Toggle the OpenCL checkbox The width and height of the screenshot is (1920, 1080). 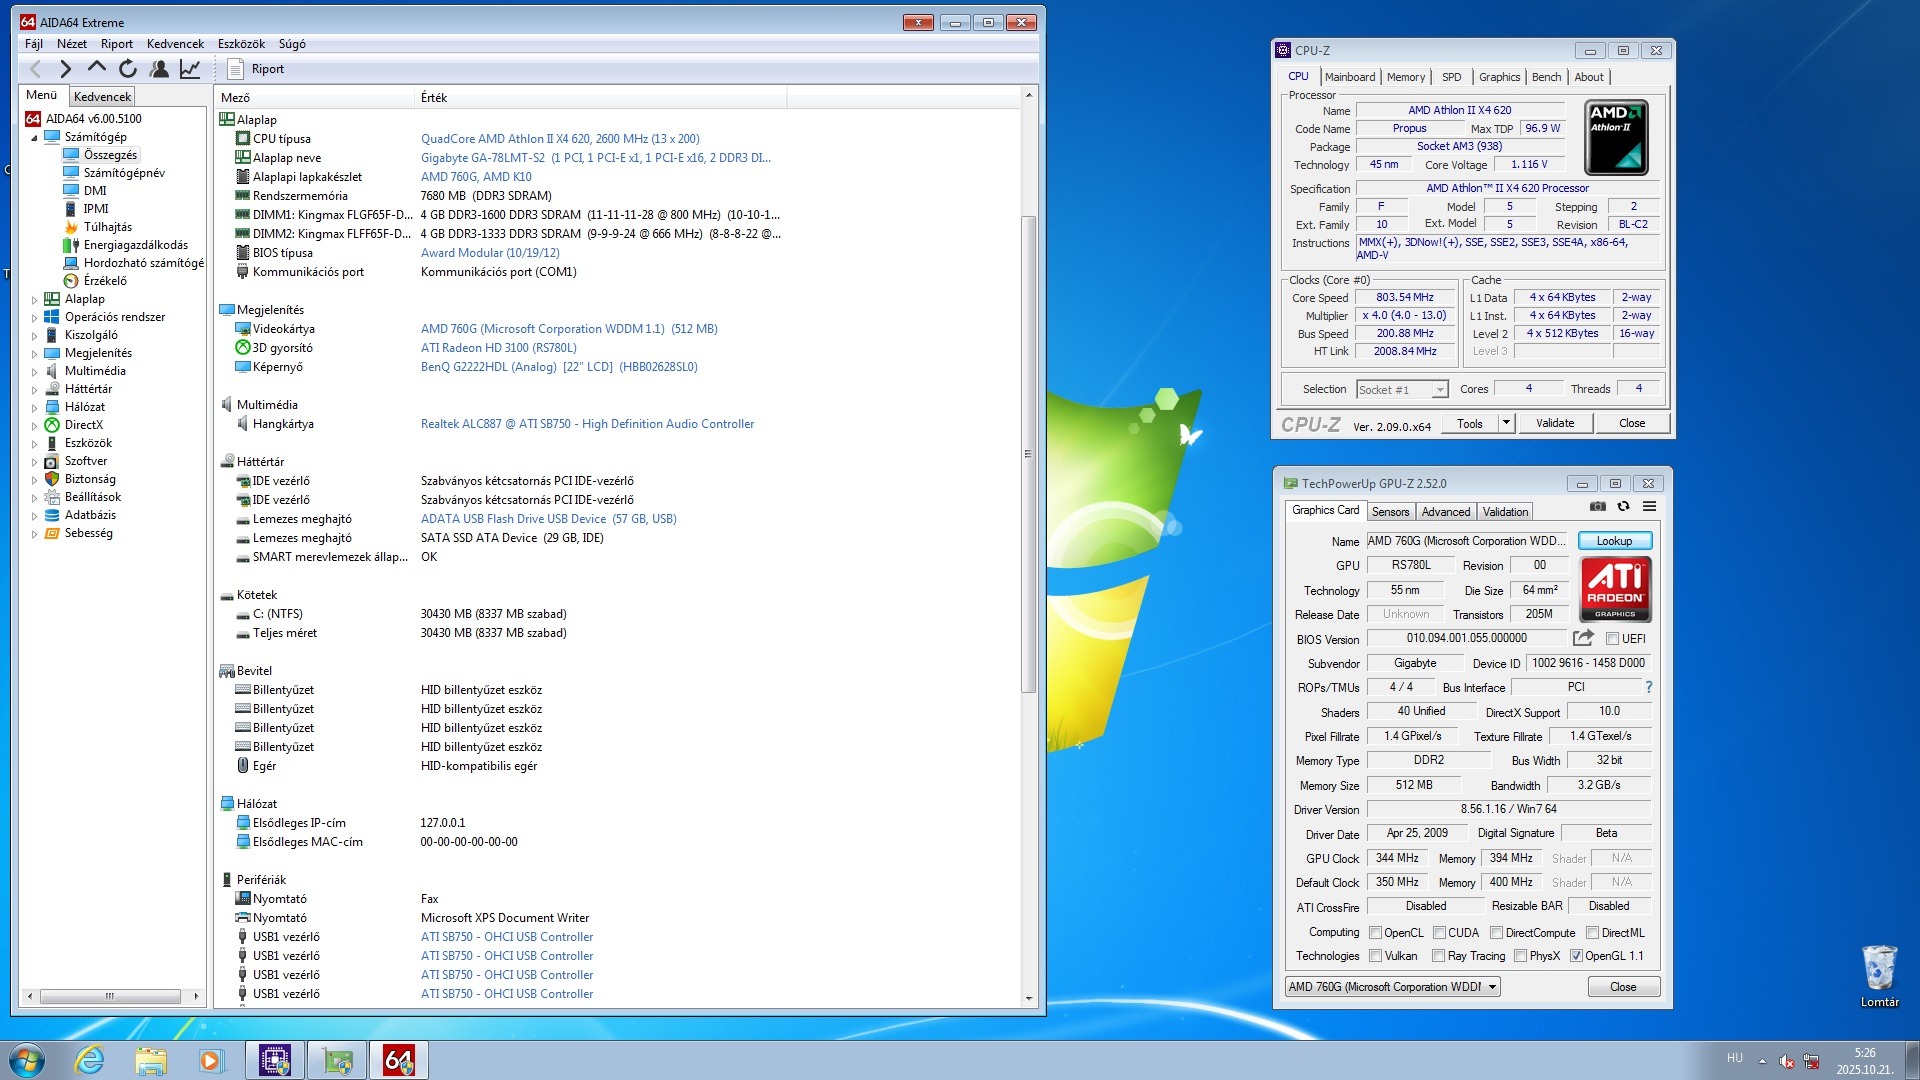(x=1376, y=933)
